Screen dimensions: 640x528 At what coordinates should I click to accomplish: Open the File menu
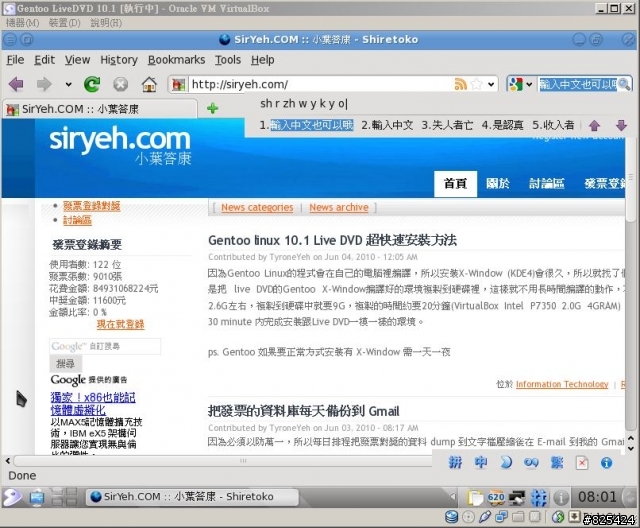click(16, 60)
